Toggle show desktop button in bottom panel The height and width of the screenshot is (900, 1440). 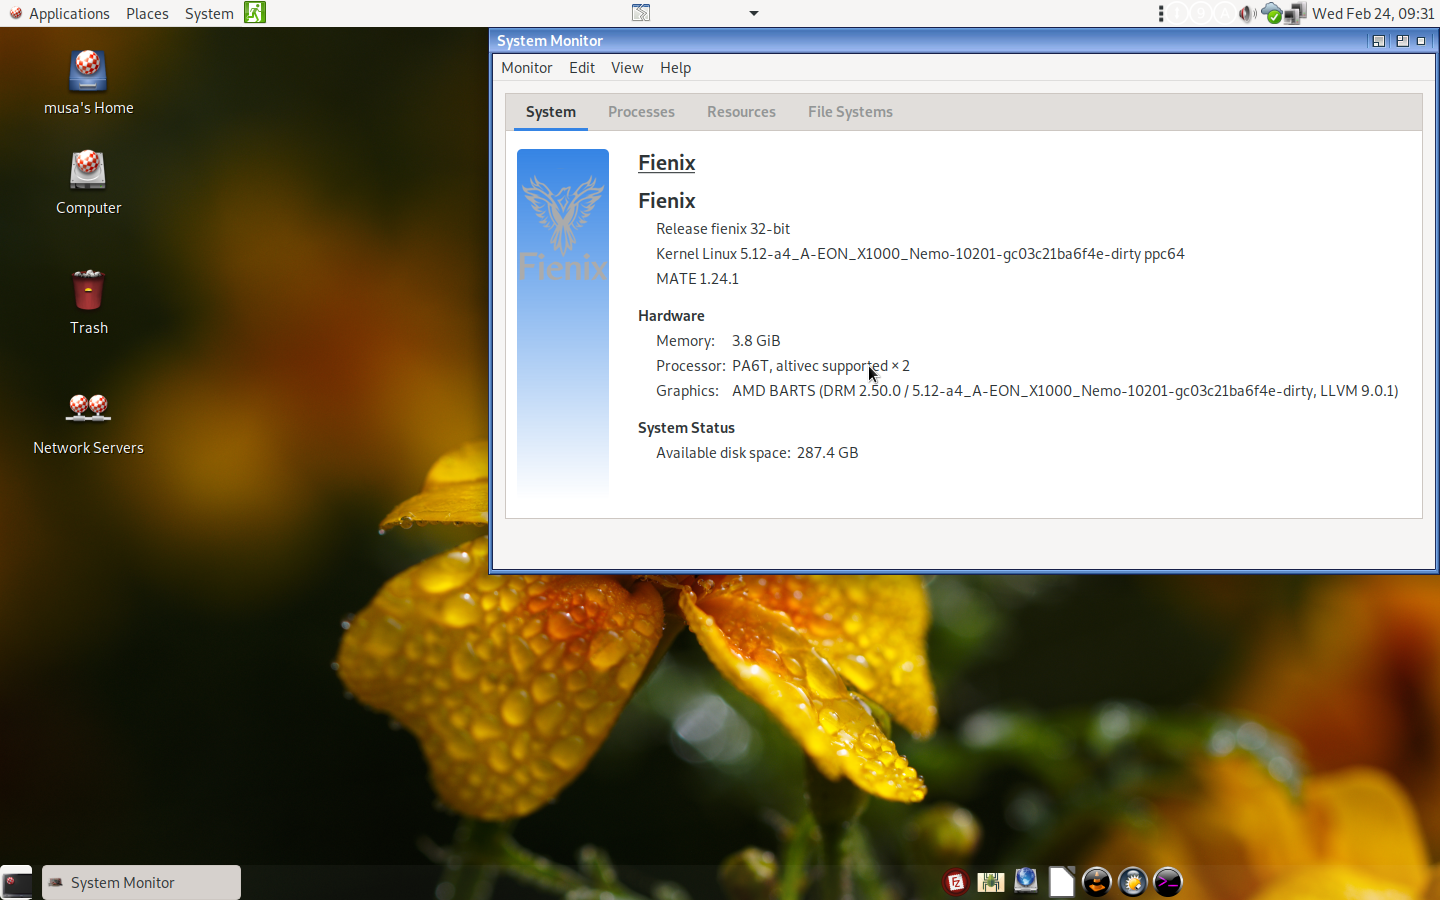(17, 882)
